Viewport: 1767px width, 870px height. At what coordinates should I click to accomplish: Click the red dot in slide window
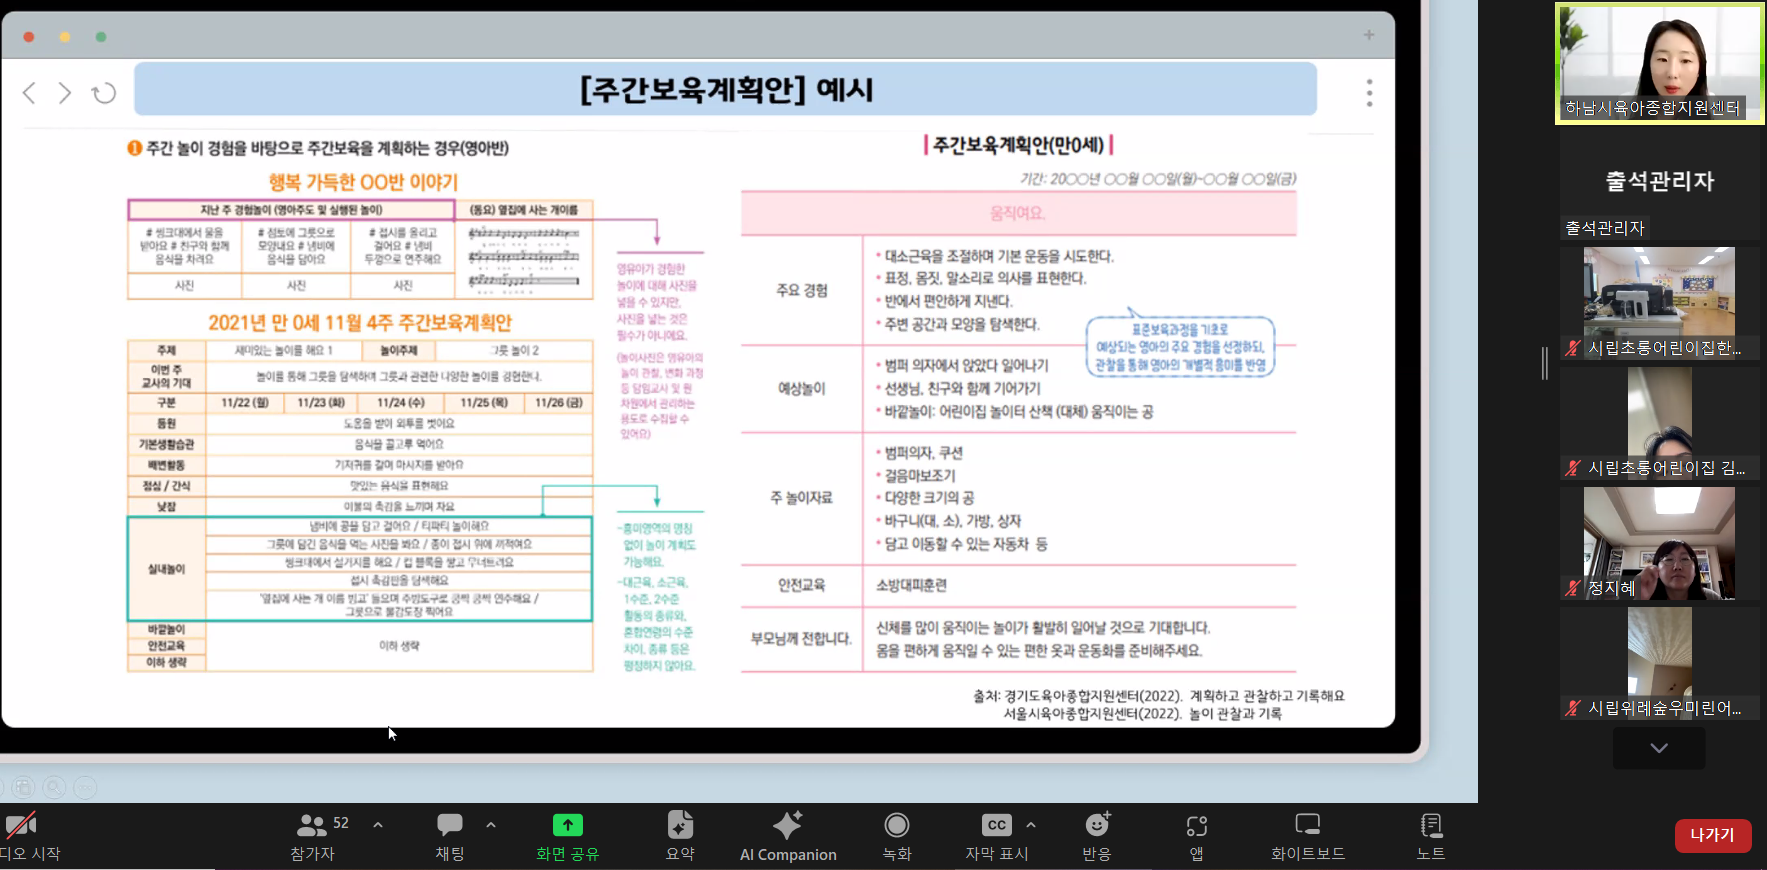click(29, 37)
